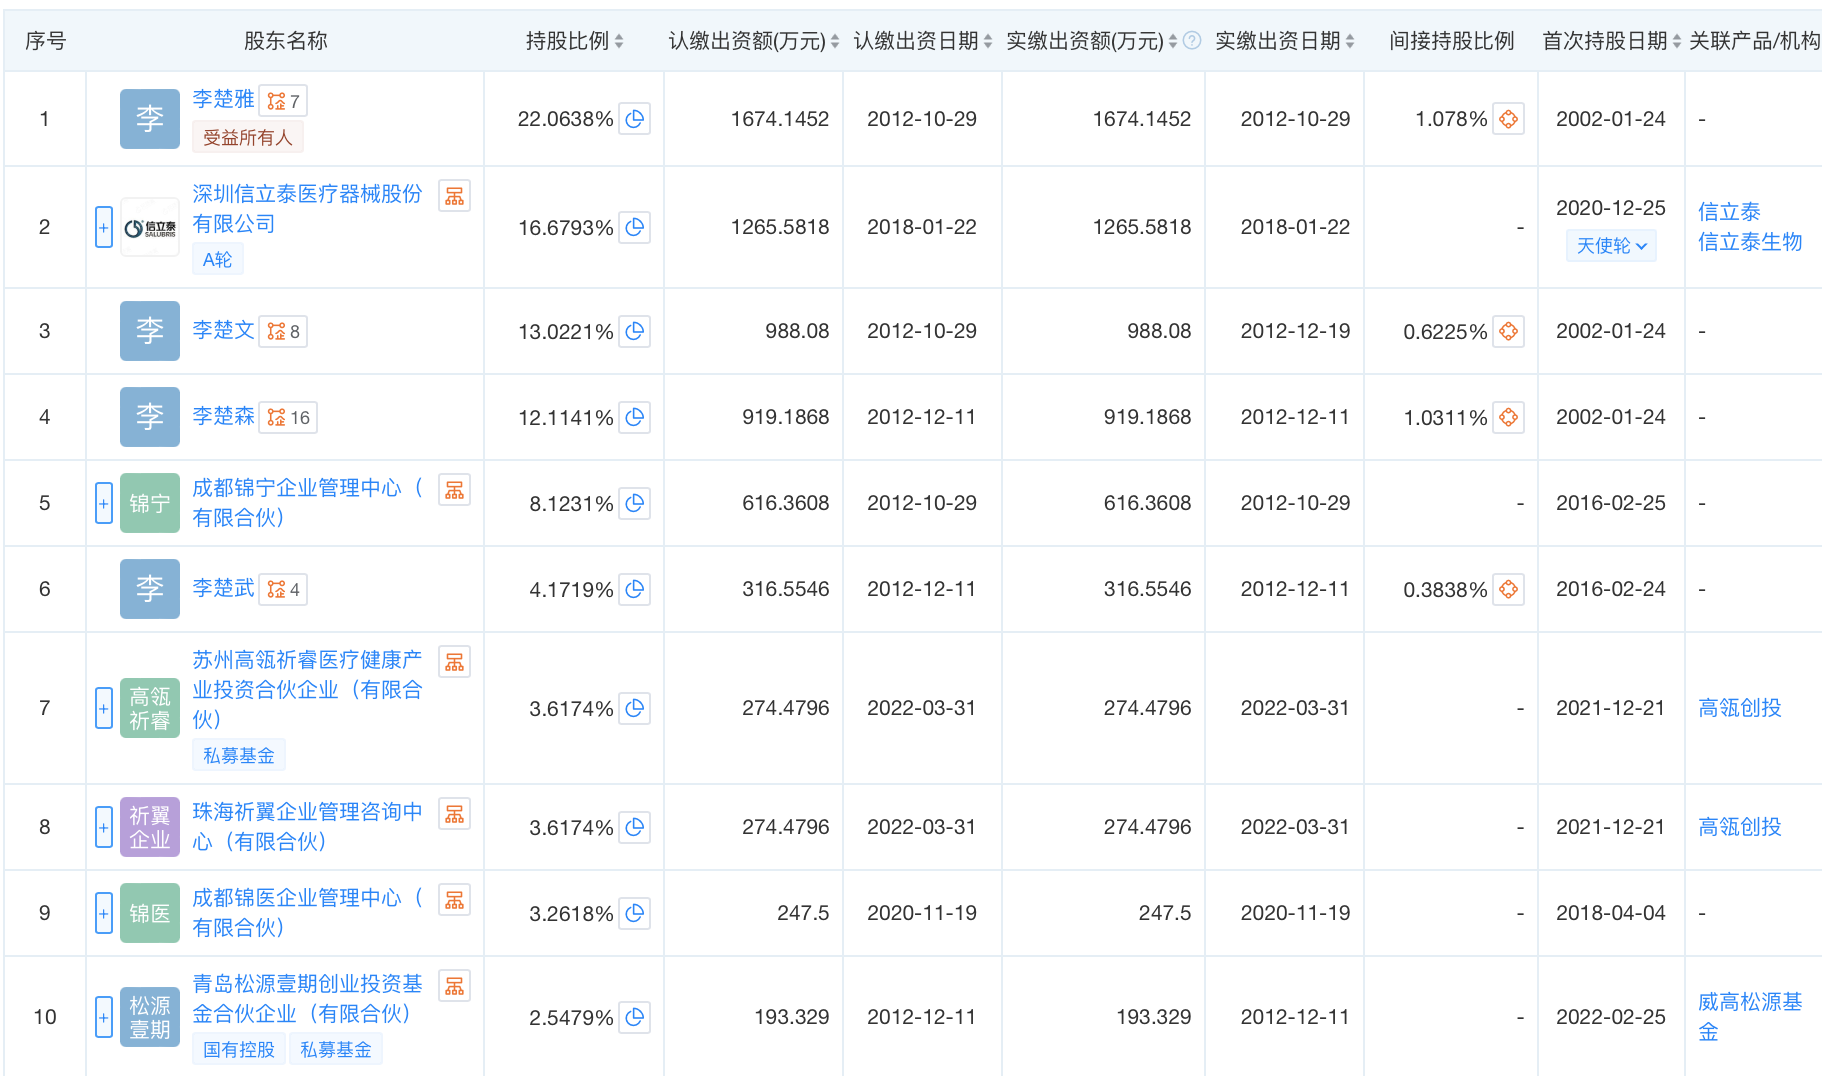Expand row for 成都锦宁企业管理中心

103,503
